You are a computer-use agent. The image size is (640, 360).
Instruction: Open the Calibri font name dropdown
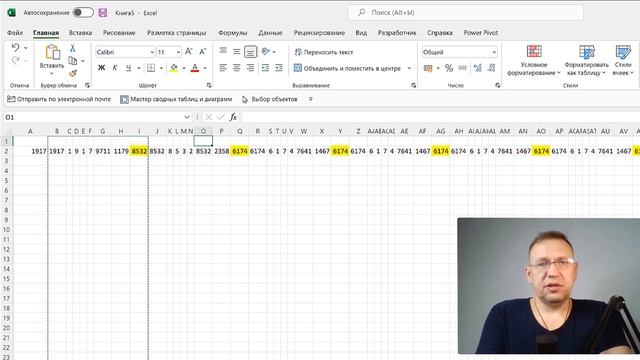[152, 52]
